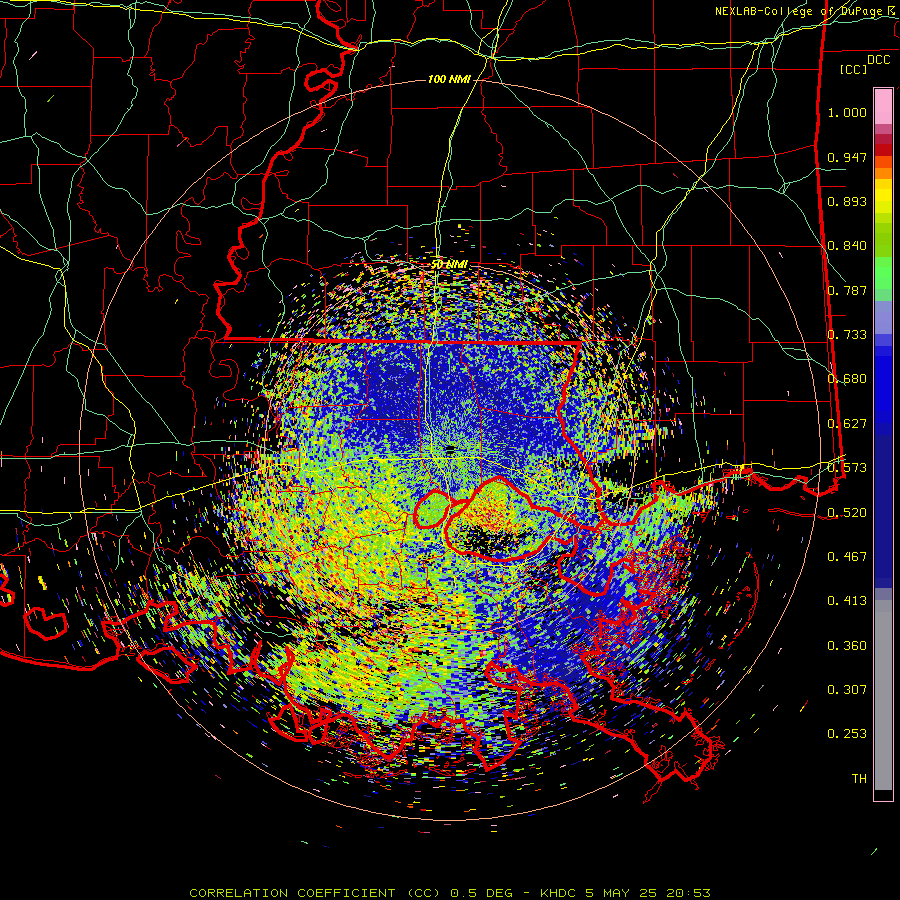This screenshot has width=900, height=900.
Task: Click the 1.000 colorbar scale value
Action: pyautogui.click(x=847, y=112)
